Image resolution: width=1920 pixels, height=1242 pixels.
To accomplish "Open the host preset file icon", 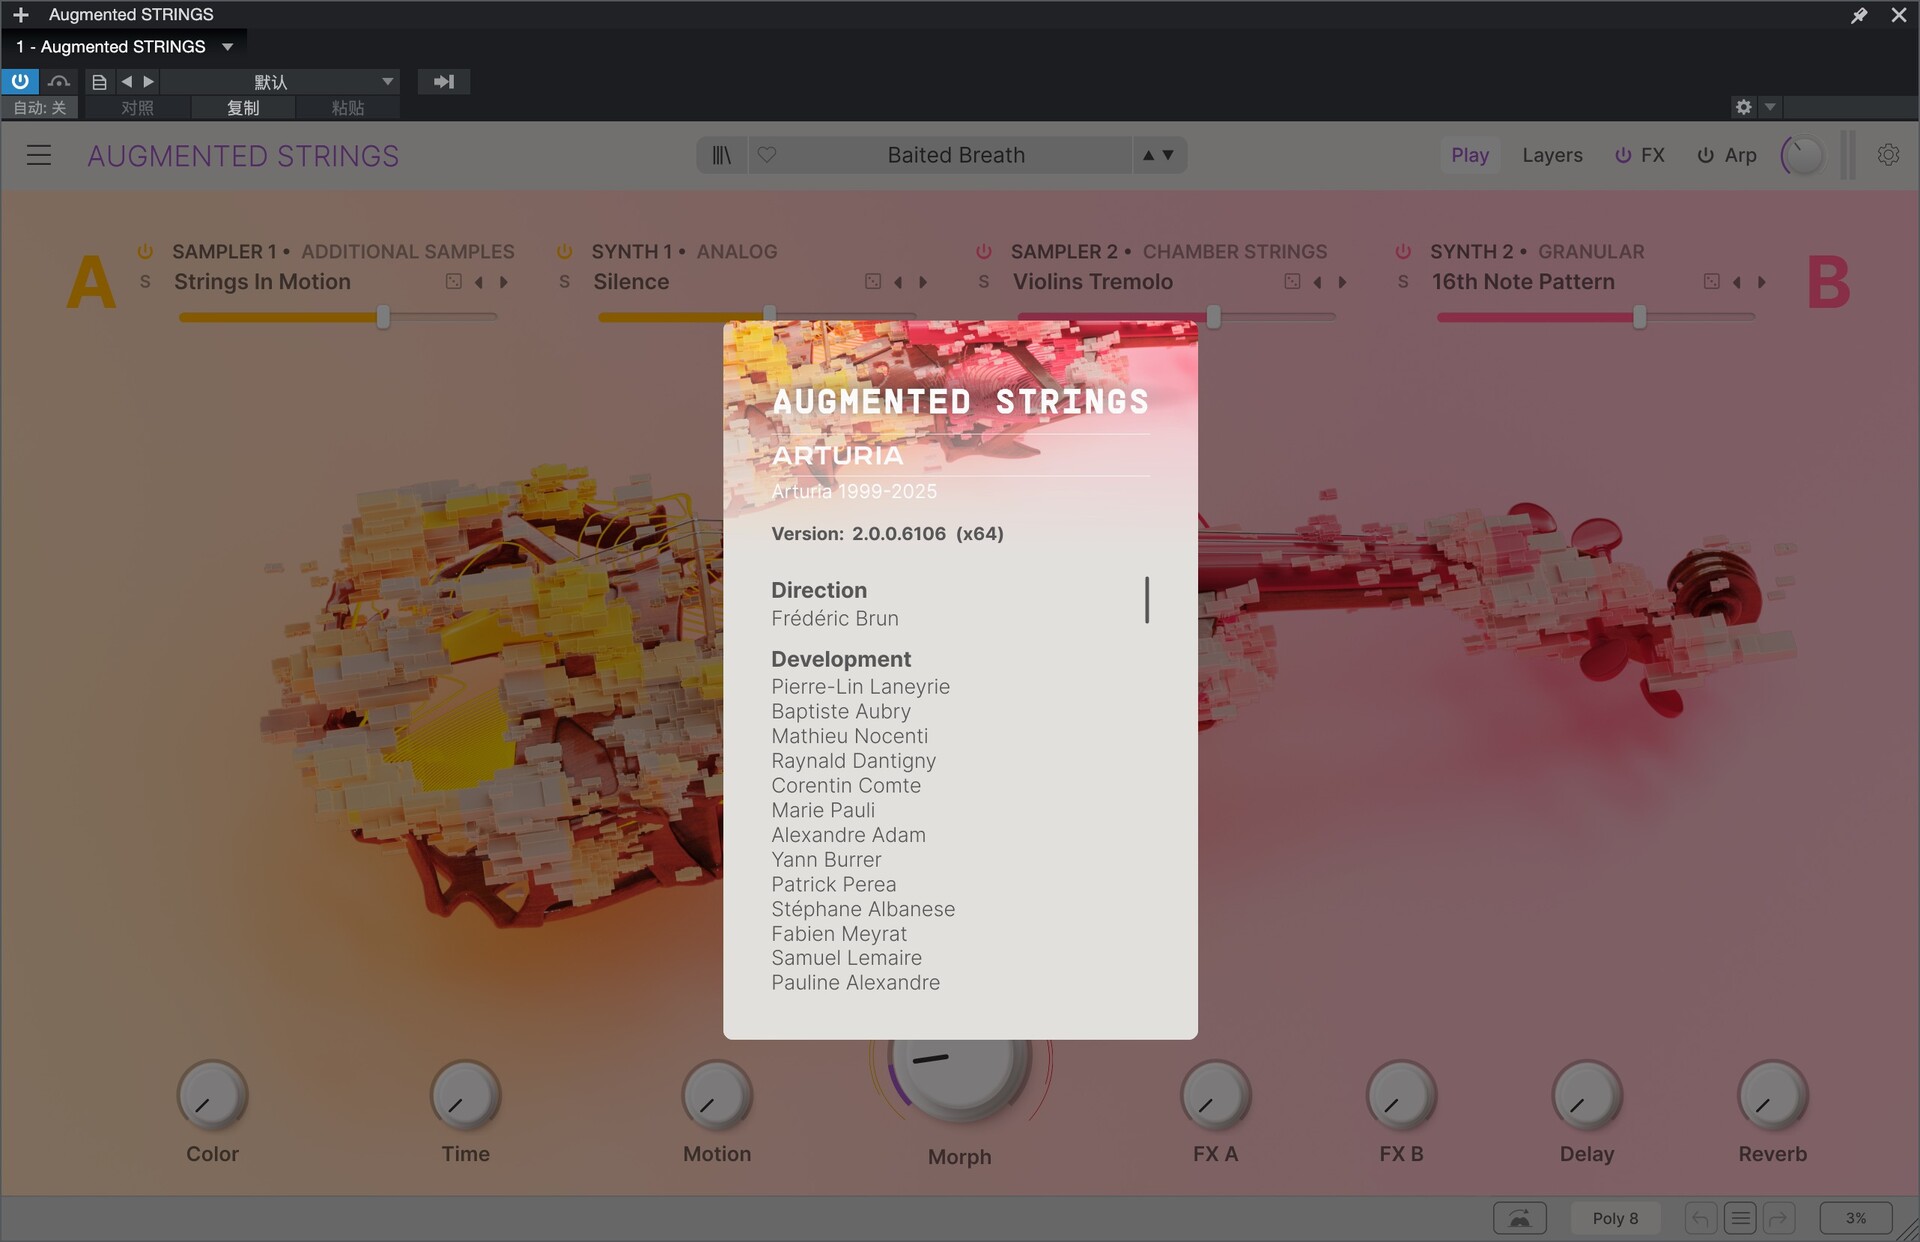I will tap(99, 82).
